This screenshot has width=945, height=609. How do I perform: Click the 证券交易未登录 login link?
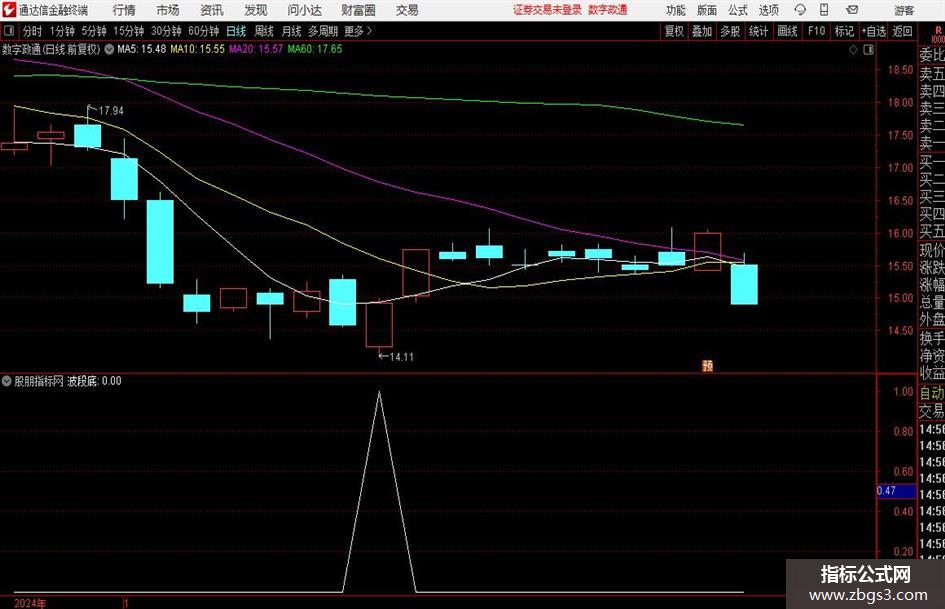pyautogui.click(x=547, y=10)
